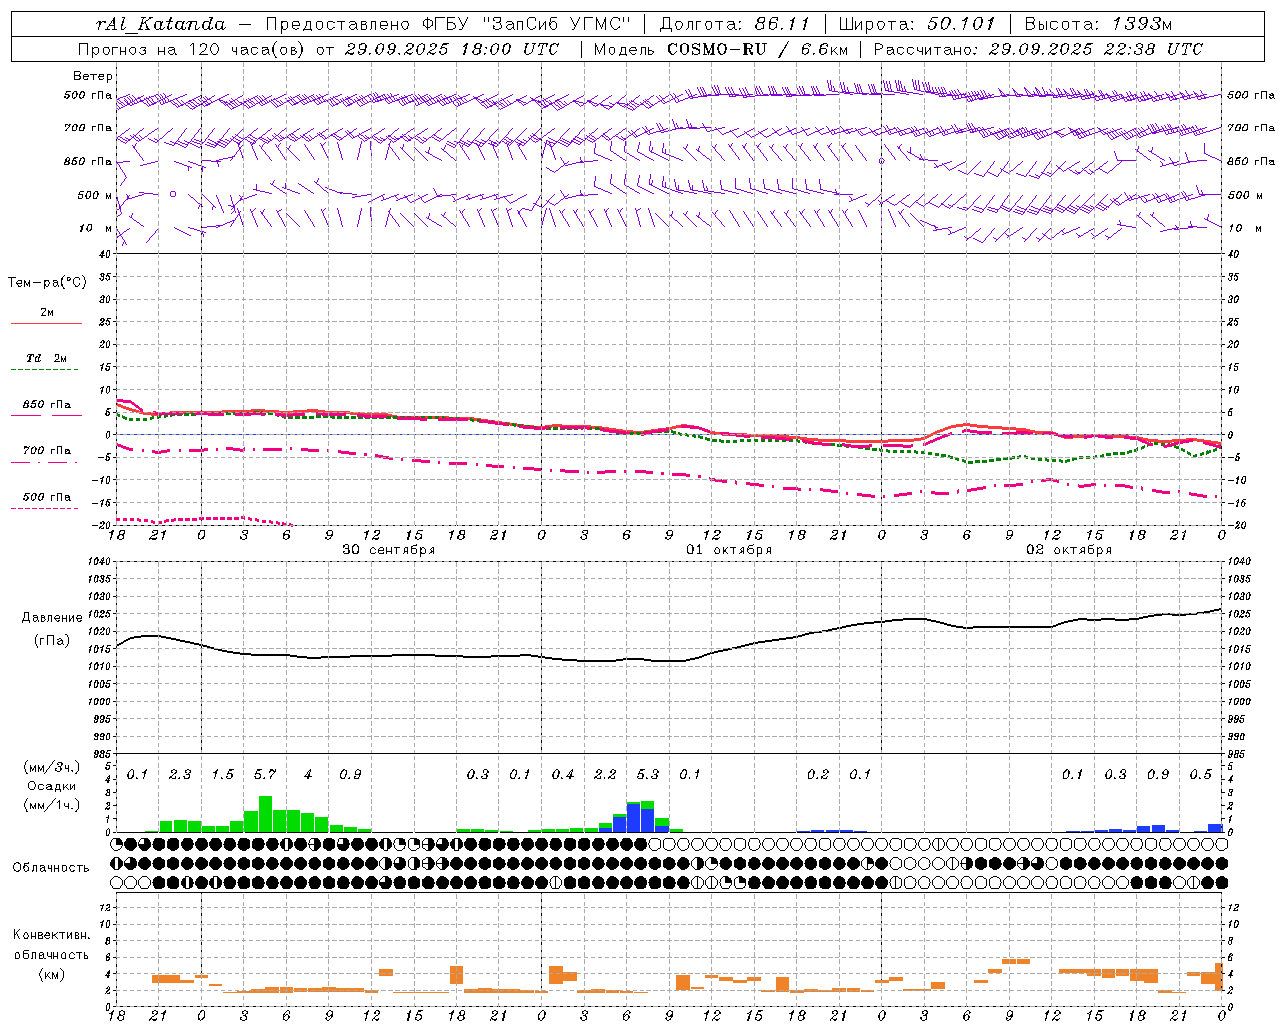Click the rAi_Katanda station title
1280x1024 pixels.
tap(161, 24)
